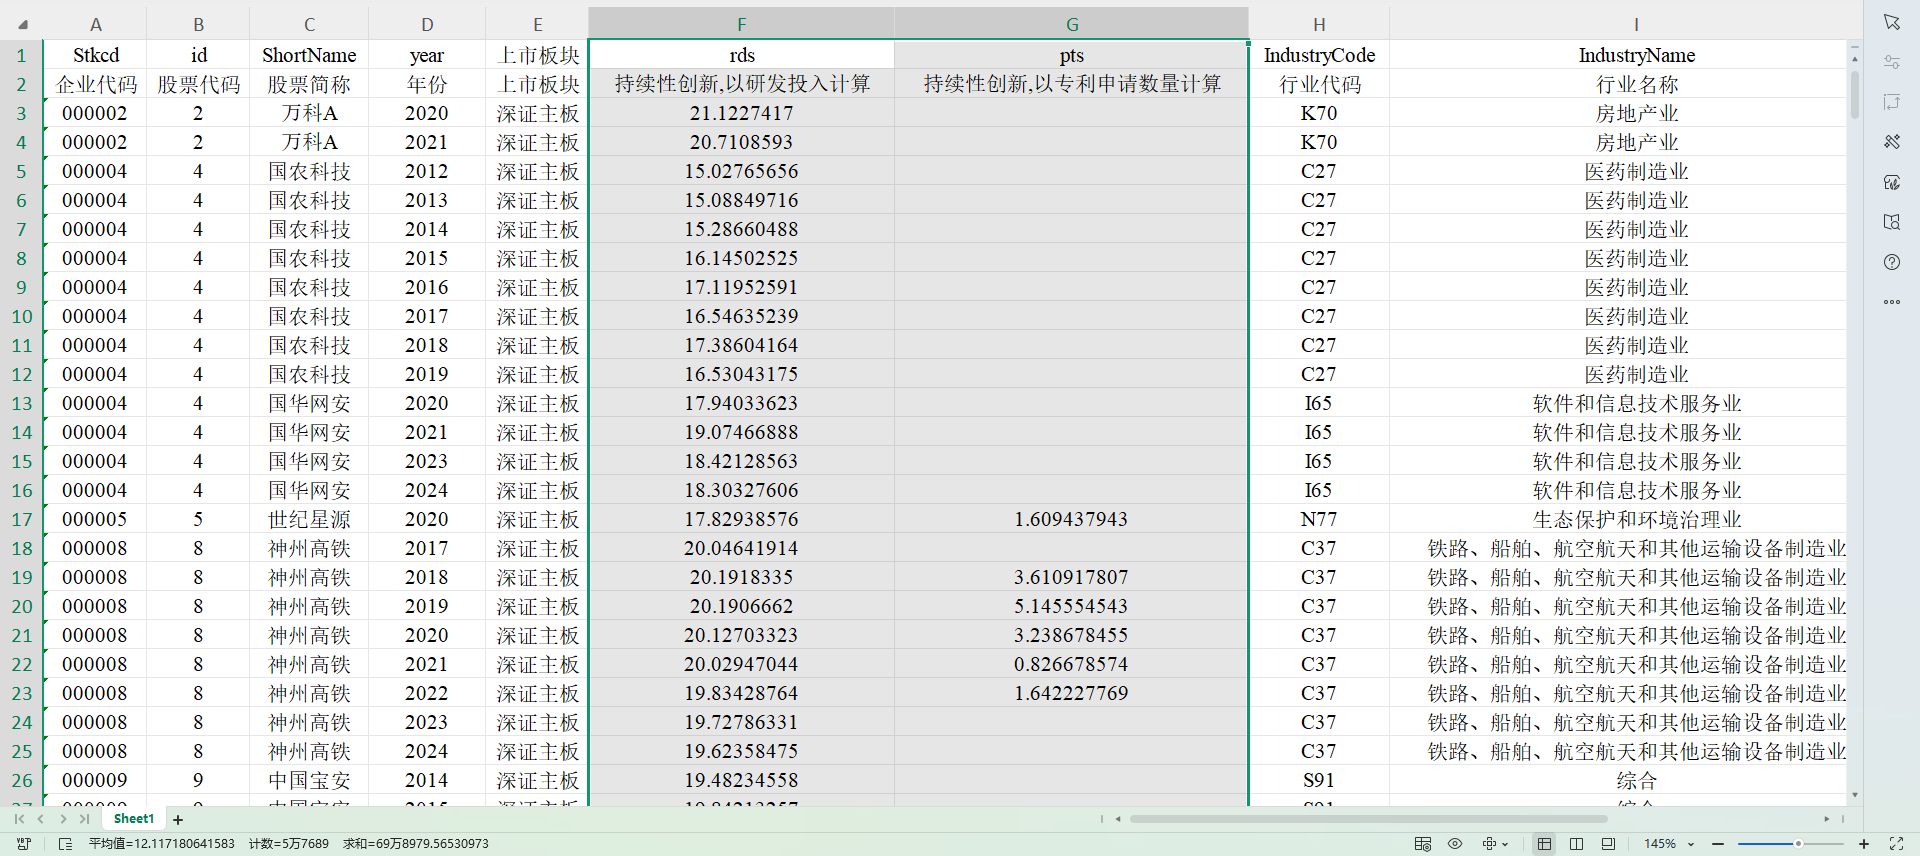
Task: Switch to normal view mode
Action: coord(1544,844)
